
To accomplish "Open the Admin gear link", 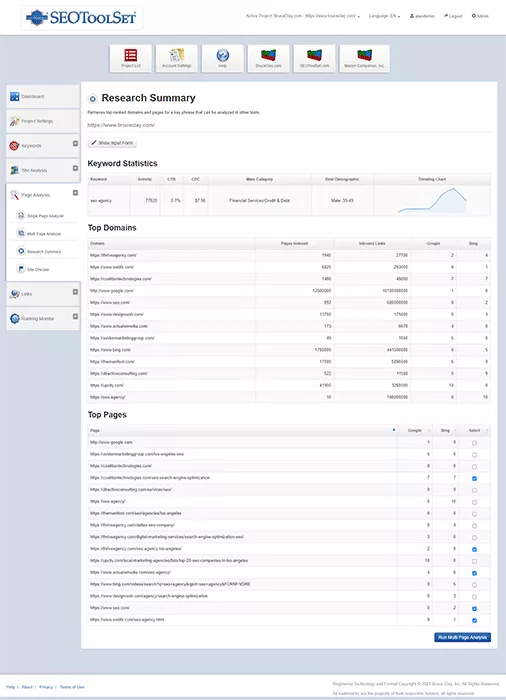I will [480, 16].
